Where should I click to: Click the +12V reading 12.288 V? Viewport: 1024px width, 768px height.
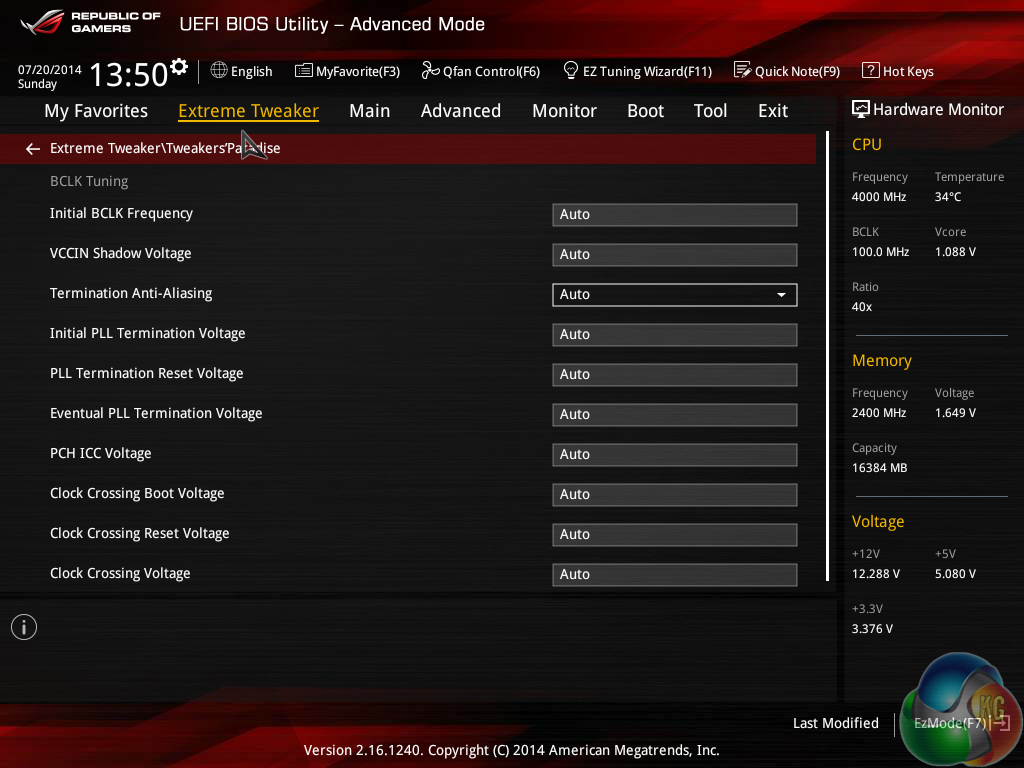[x=875, y=573]
